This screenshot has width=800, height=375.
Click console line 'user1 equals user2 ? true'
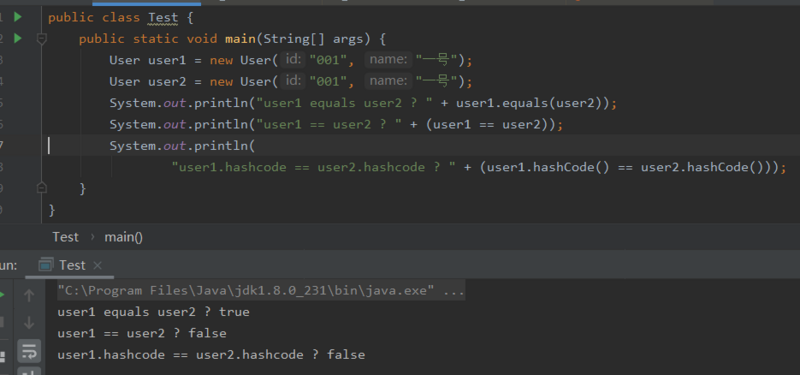tap(154, 312)
